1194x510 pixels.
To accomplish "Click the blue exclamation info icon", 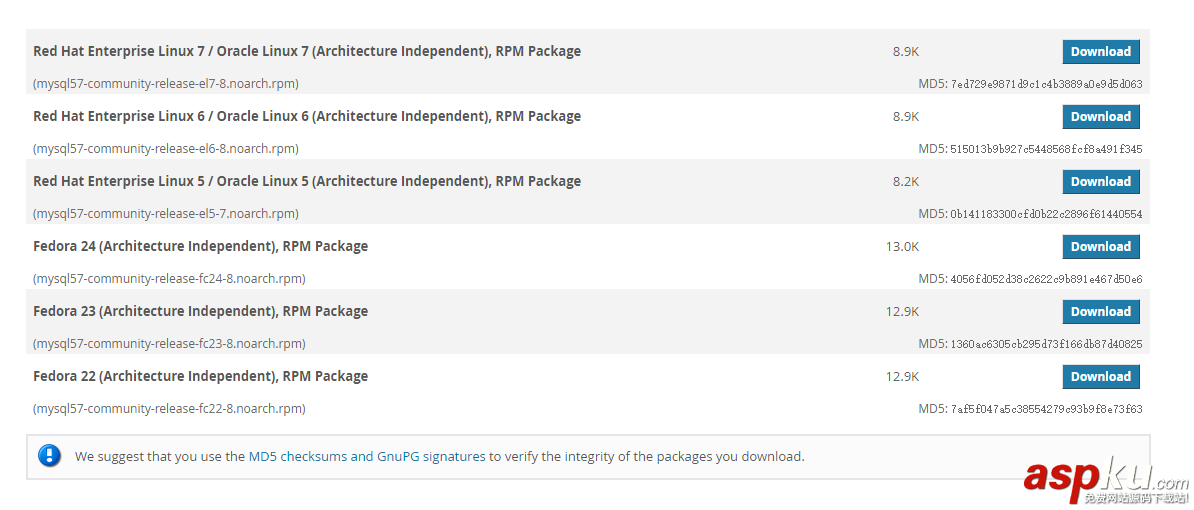I will click(50, 456).
